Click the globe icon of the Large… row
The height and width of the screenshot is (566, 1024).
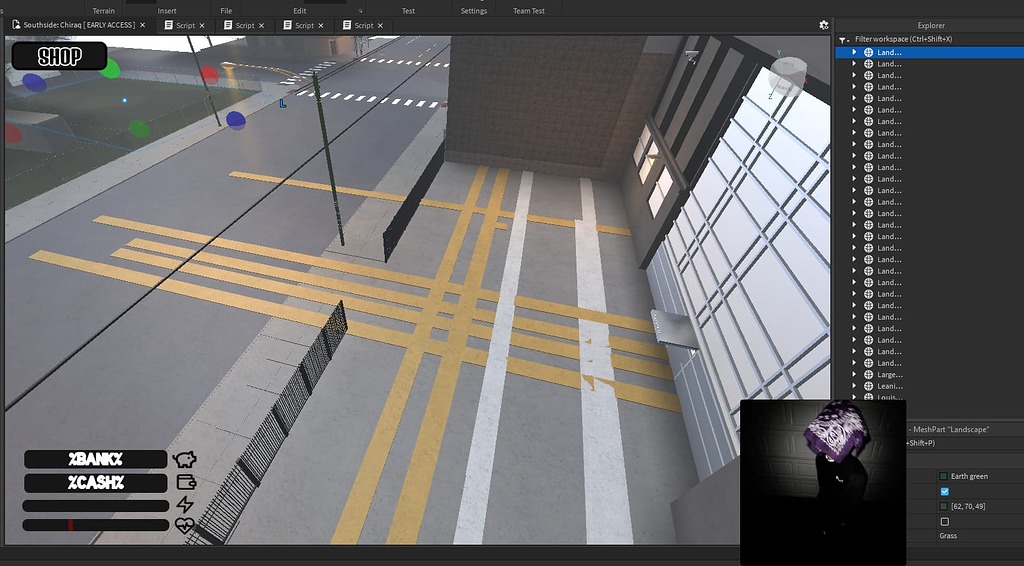click(x=869, y=375)
